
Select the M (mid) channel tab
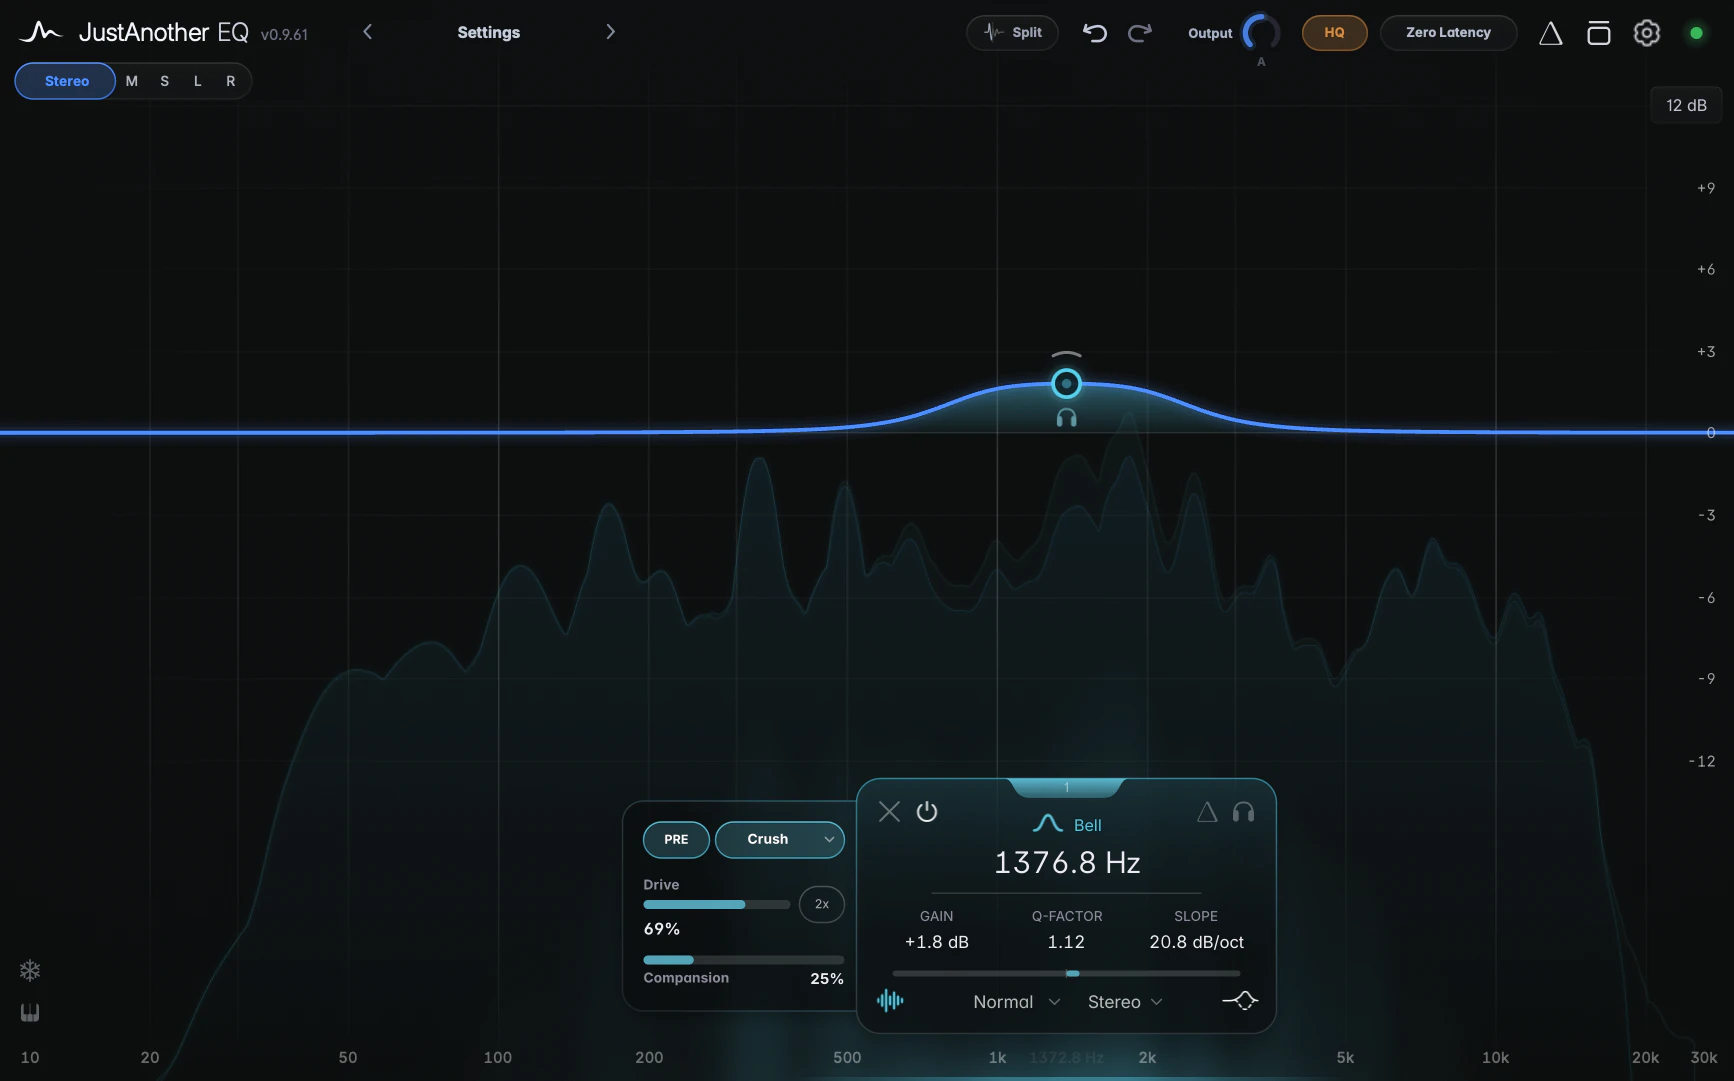[132, 81]
